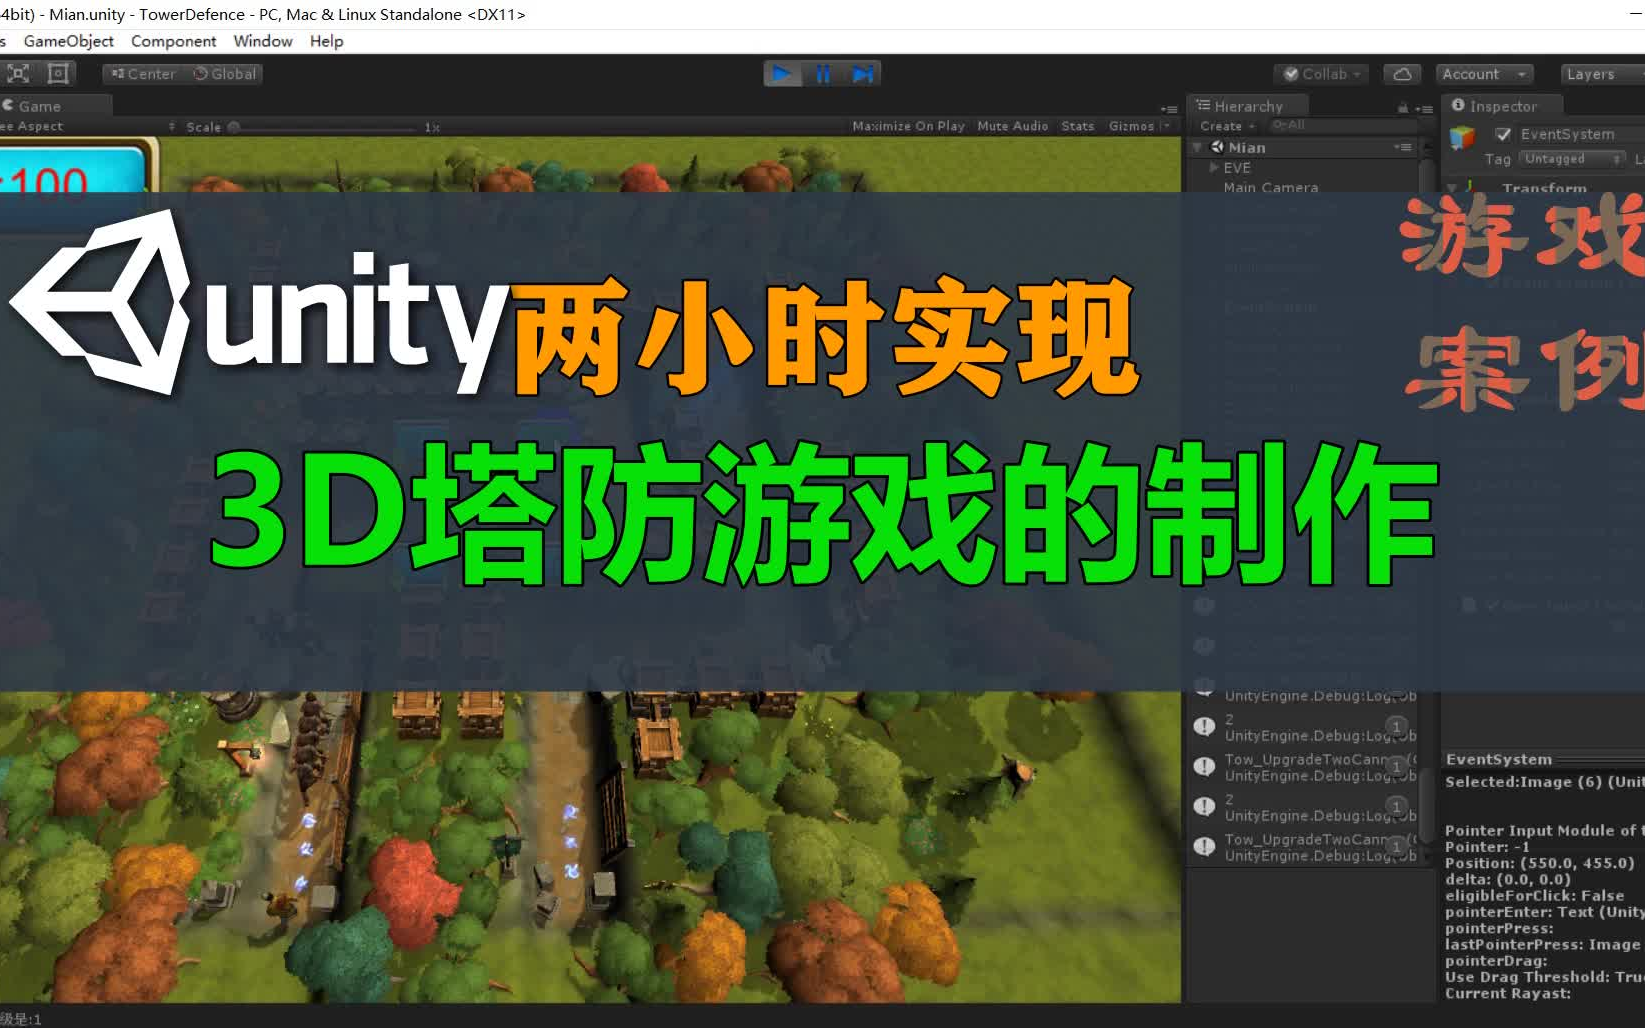Open the Free Aspect dropdown
The width and height of the screenshot is (1645, 1028).
pyautogui.click(x=88, y=126)
